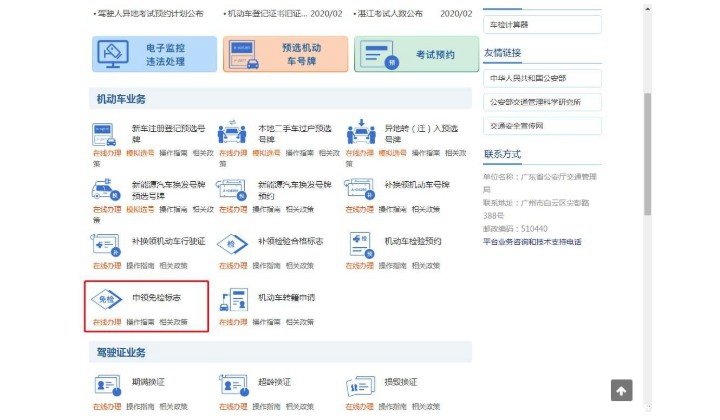Click the 期满换证 license icon
The width and height of the screenshot is (720, 420).
(105, 384)
